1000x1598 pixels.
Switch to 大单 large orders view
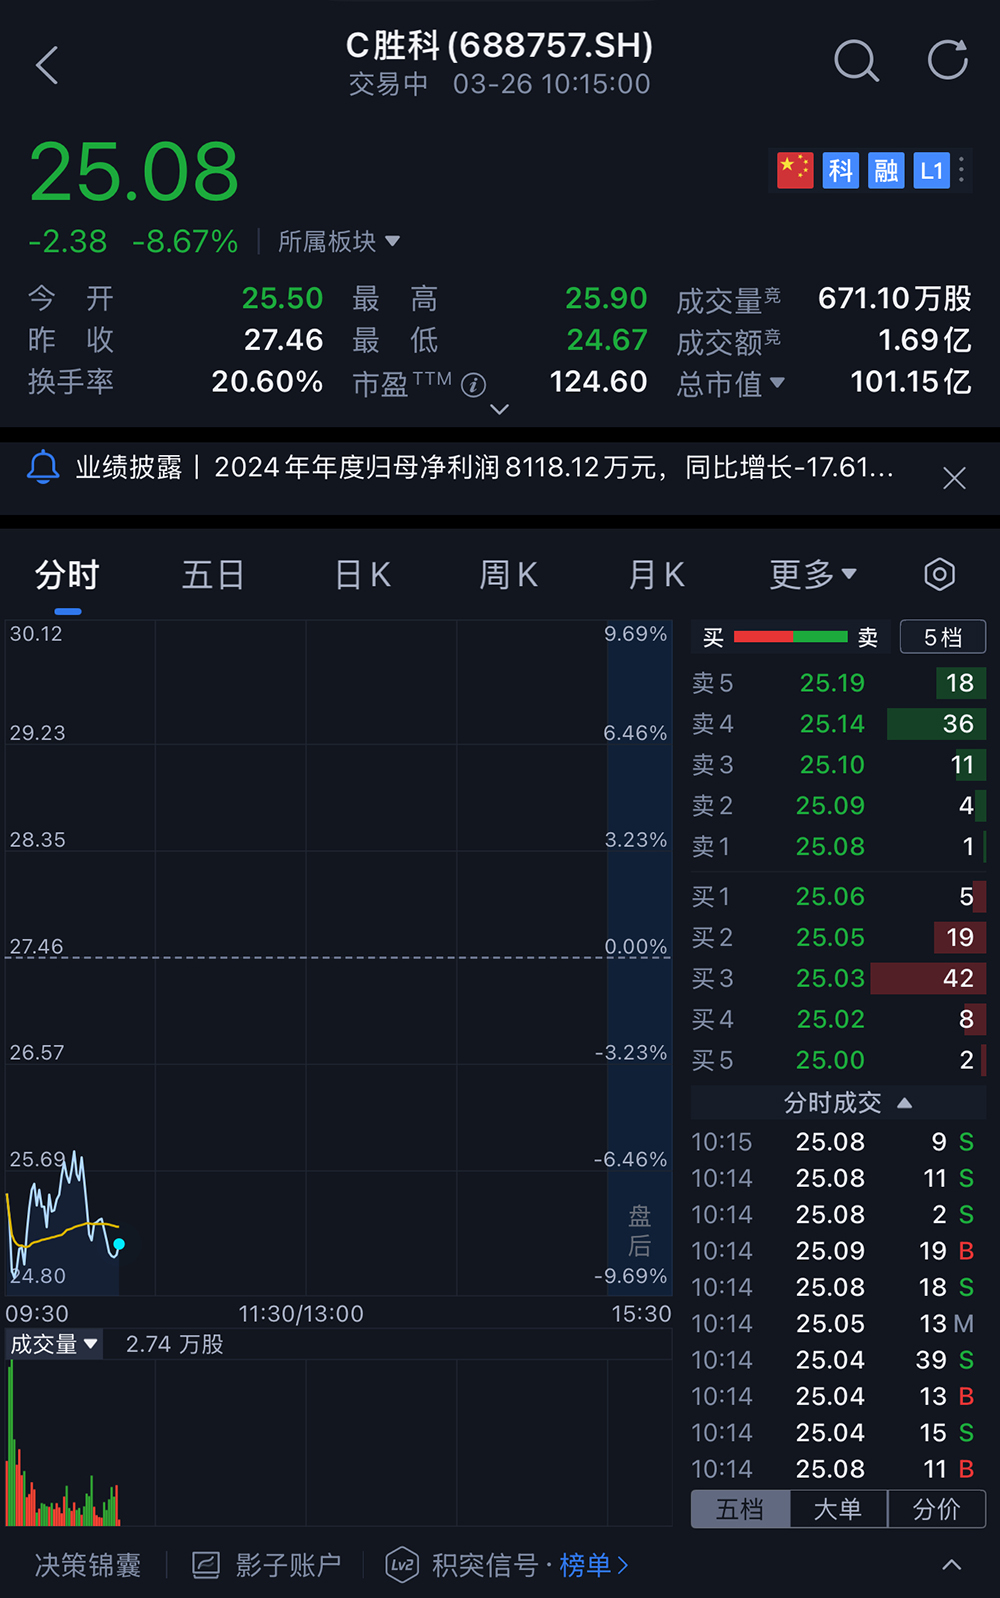click(x=838, y=1509)
